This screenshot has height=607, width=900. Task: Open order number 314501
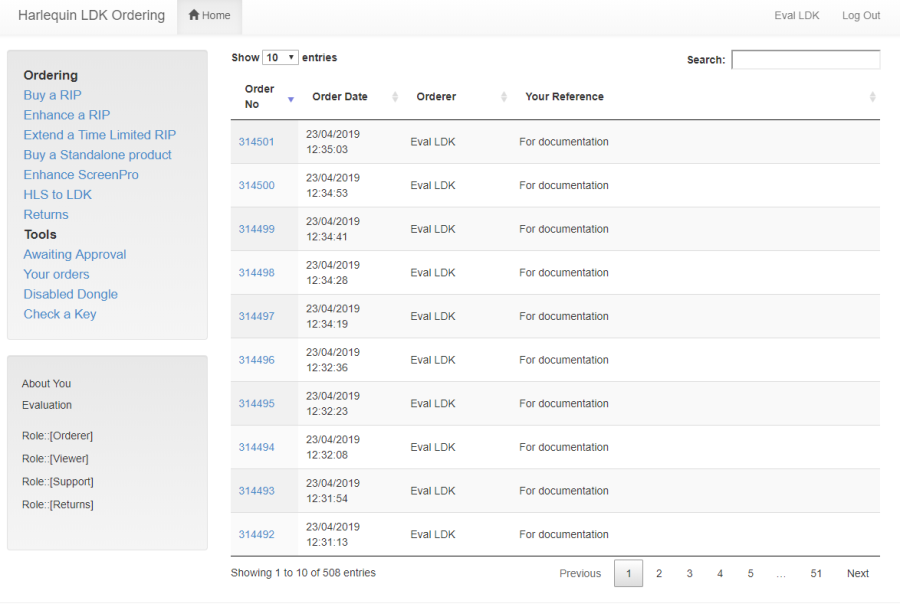256,142
